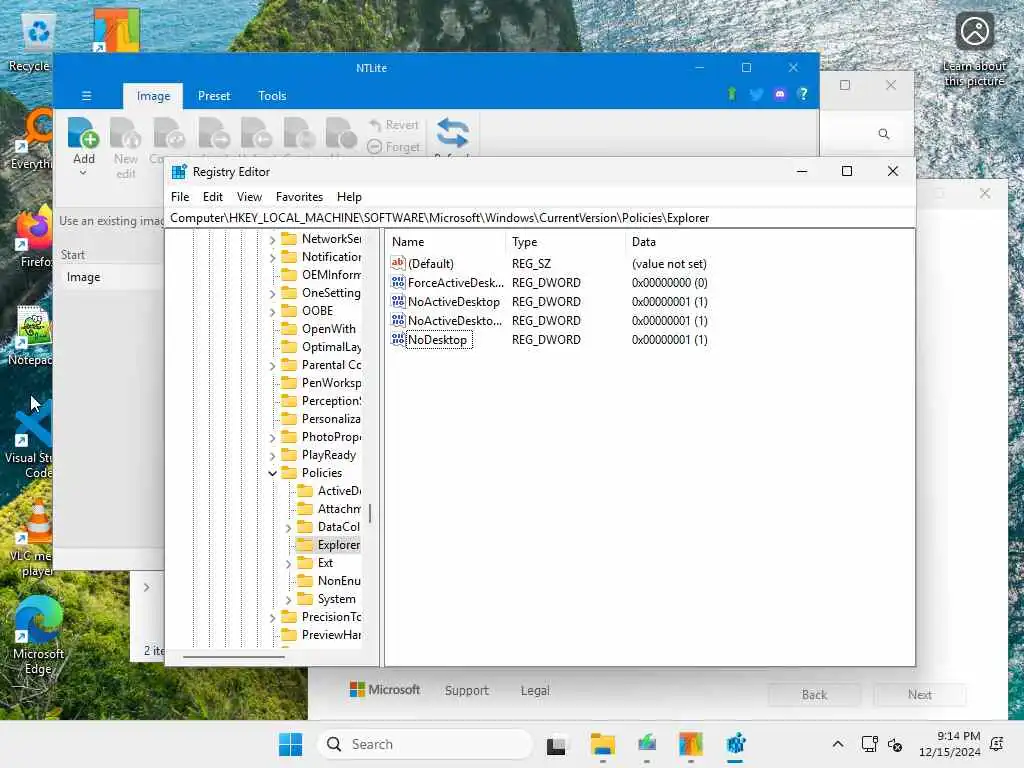
Task: Click the Support link in the background window
Action: point(466,690)
